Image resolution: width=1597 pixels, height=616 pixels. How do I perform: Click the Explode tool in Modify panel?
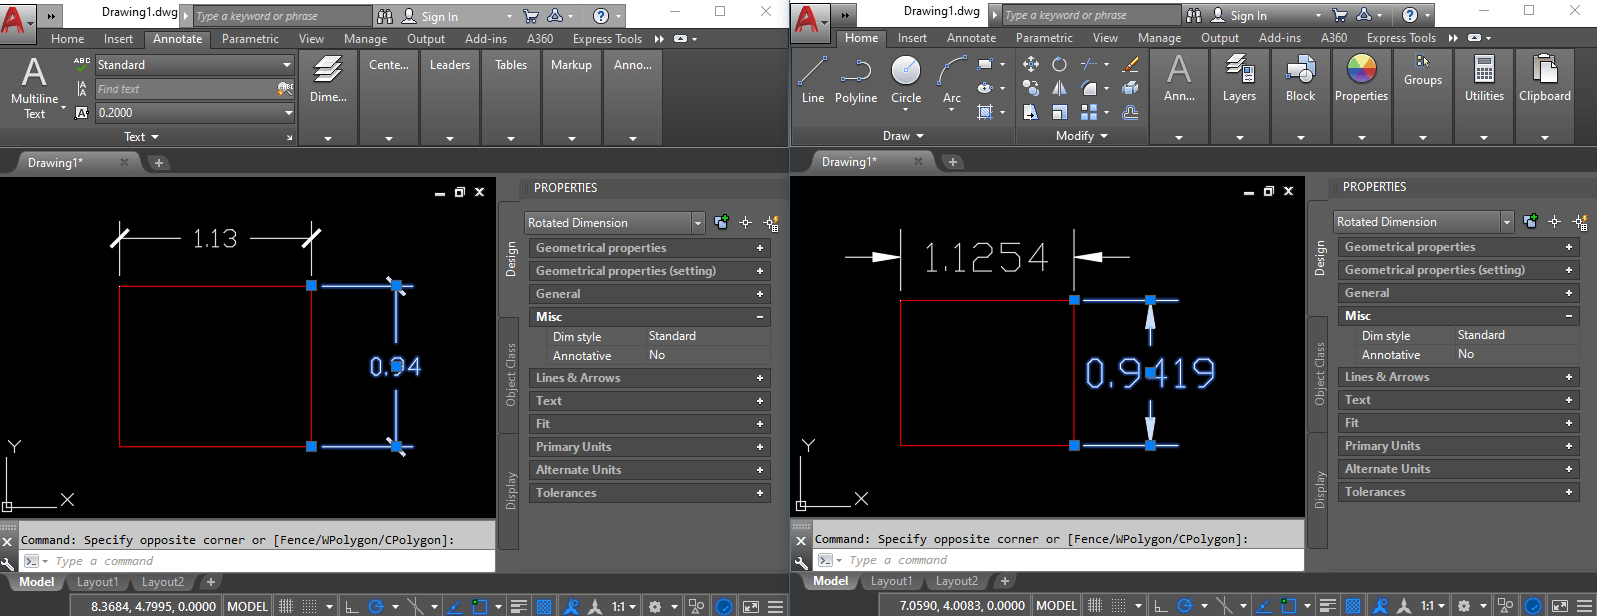[1131, 88]
